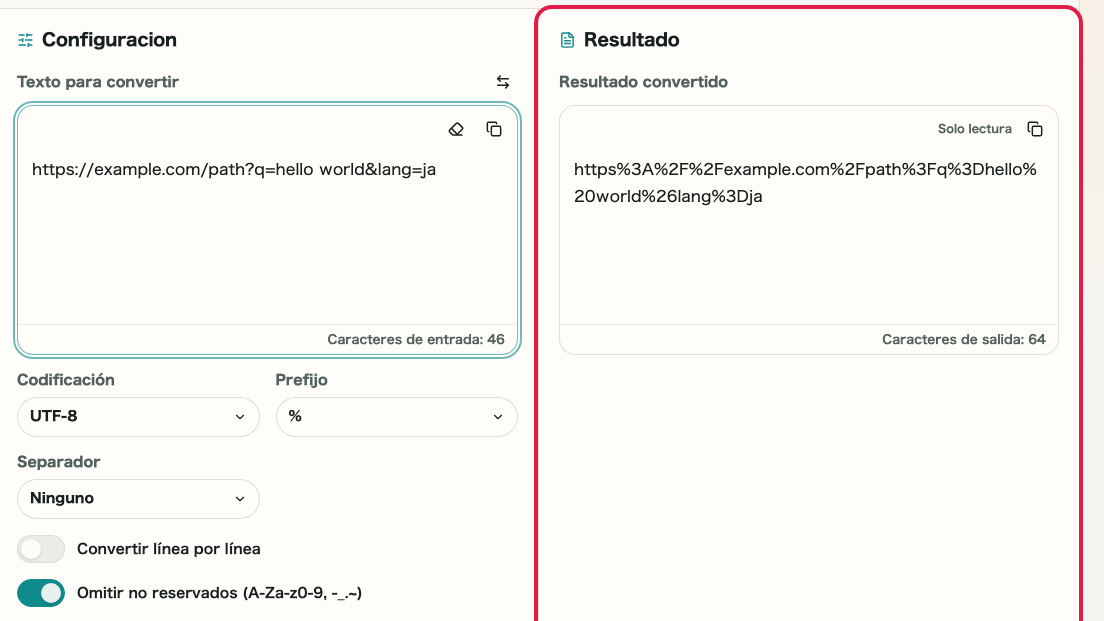Clear input text with the eraser icon
Image resolution: width=1104 pixels, height=621 pixels.
click(x=456, y=130)
